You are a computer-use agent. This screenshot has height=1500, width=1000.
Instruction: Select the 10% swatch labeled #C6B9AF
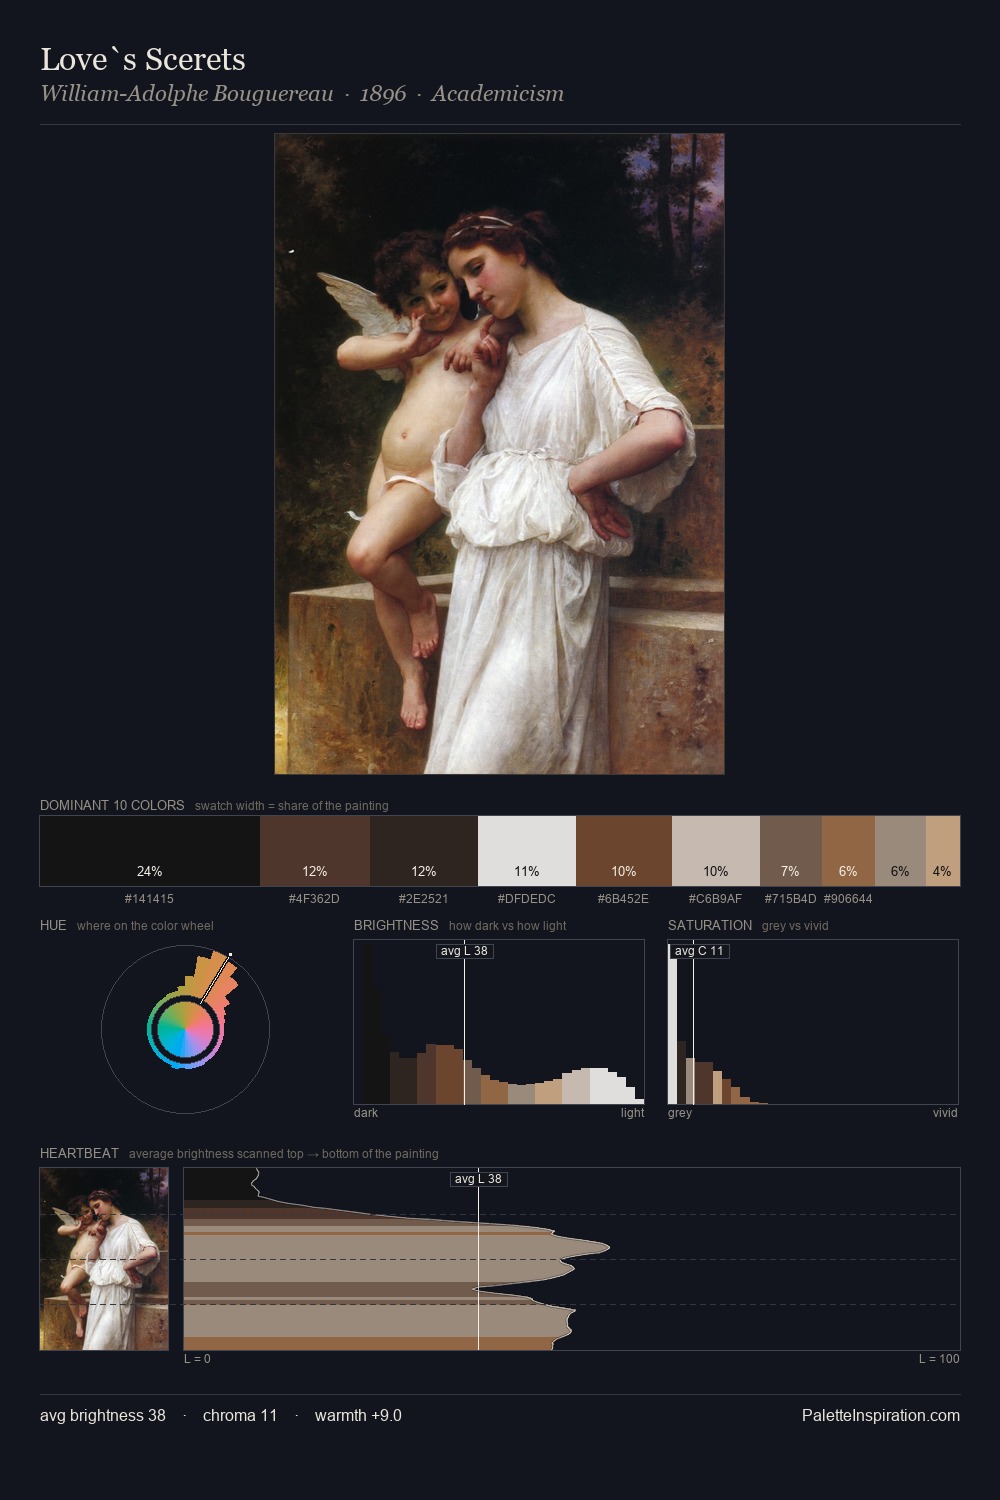point(716,851)
